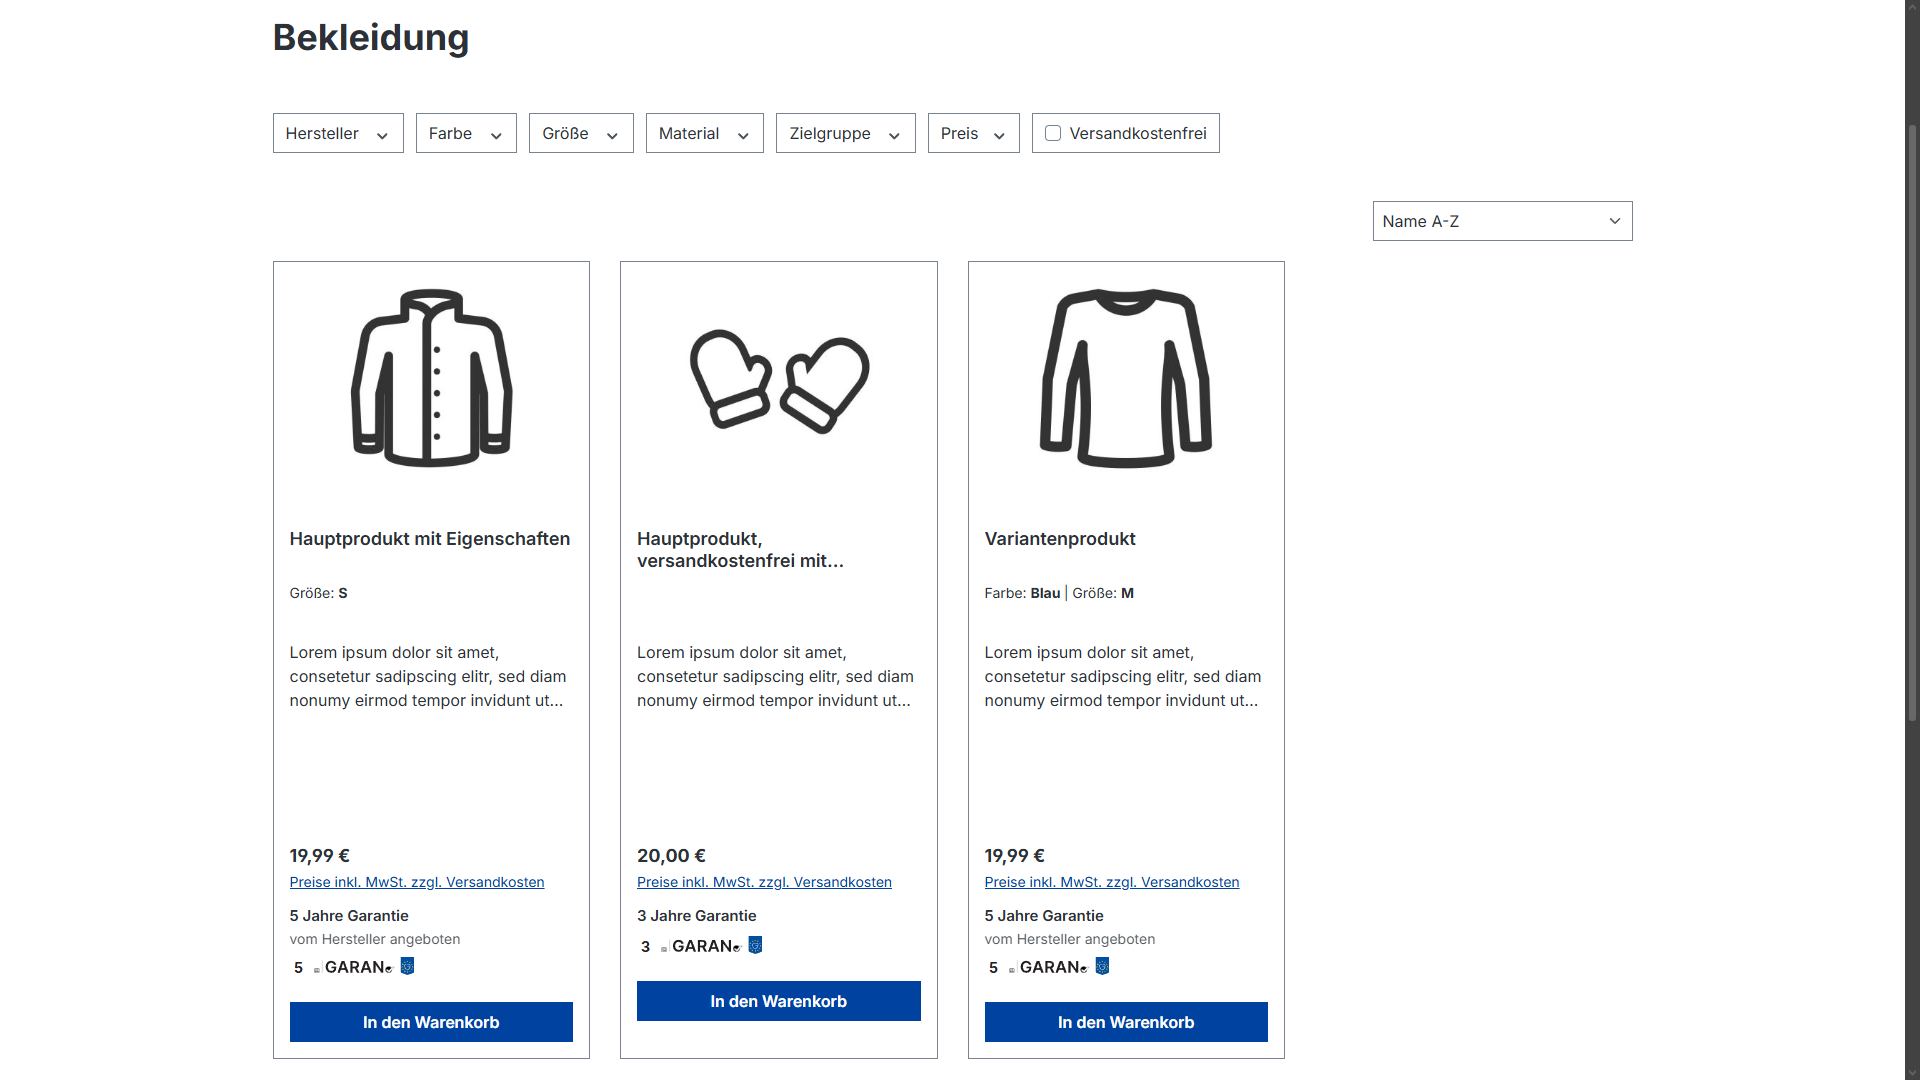Click the mittens product image
This screenshot has width=1920, height=1080.
[x=779, y=380]
